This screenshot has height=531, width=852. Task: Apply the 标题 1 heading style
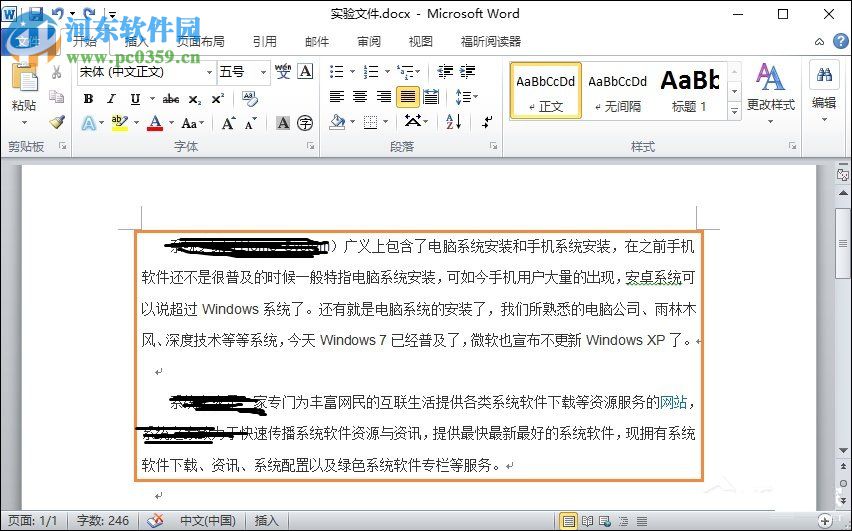690,90
